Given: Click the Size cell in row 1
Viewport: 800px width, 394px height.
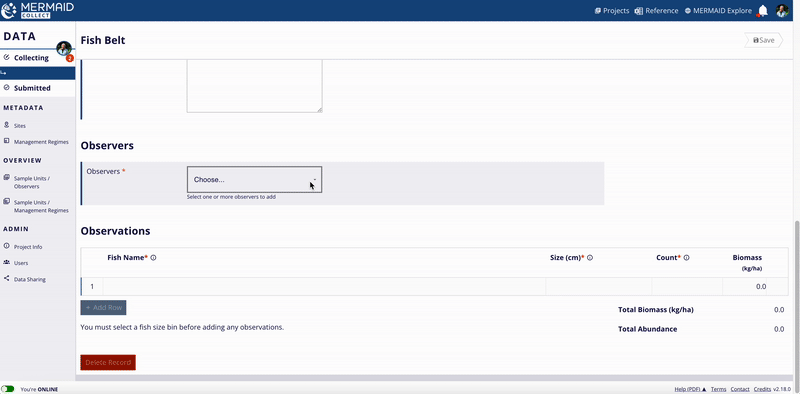Looking at the screenshot, I should [x=598, y=286].
